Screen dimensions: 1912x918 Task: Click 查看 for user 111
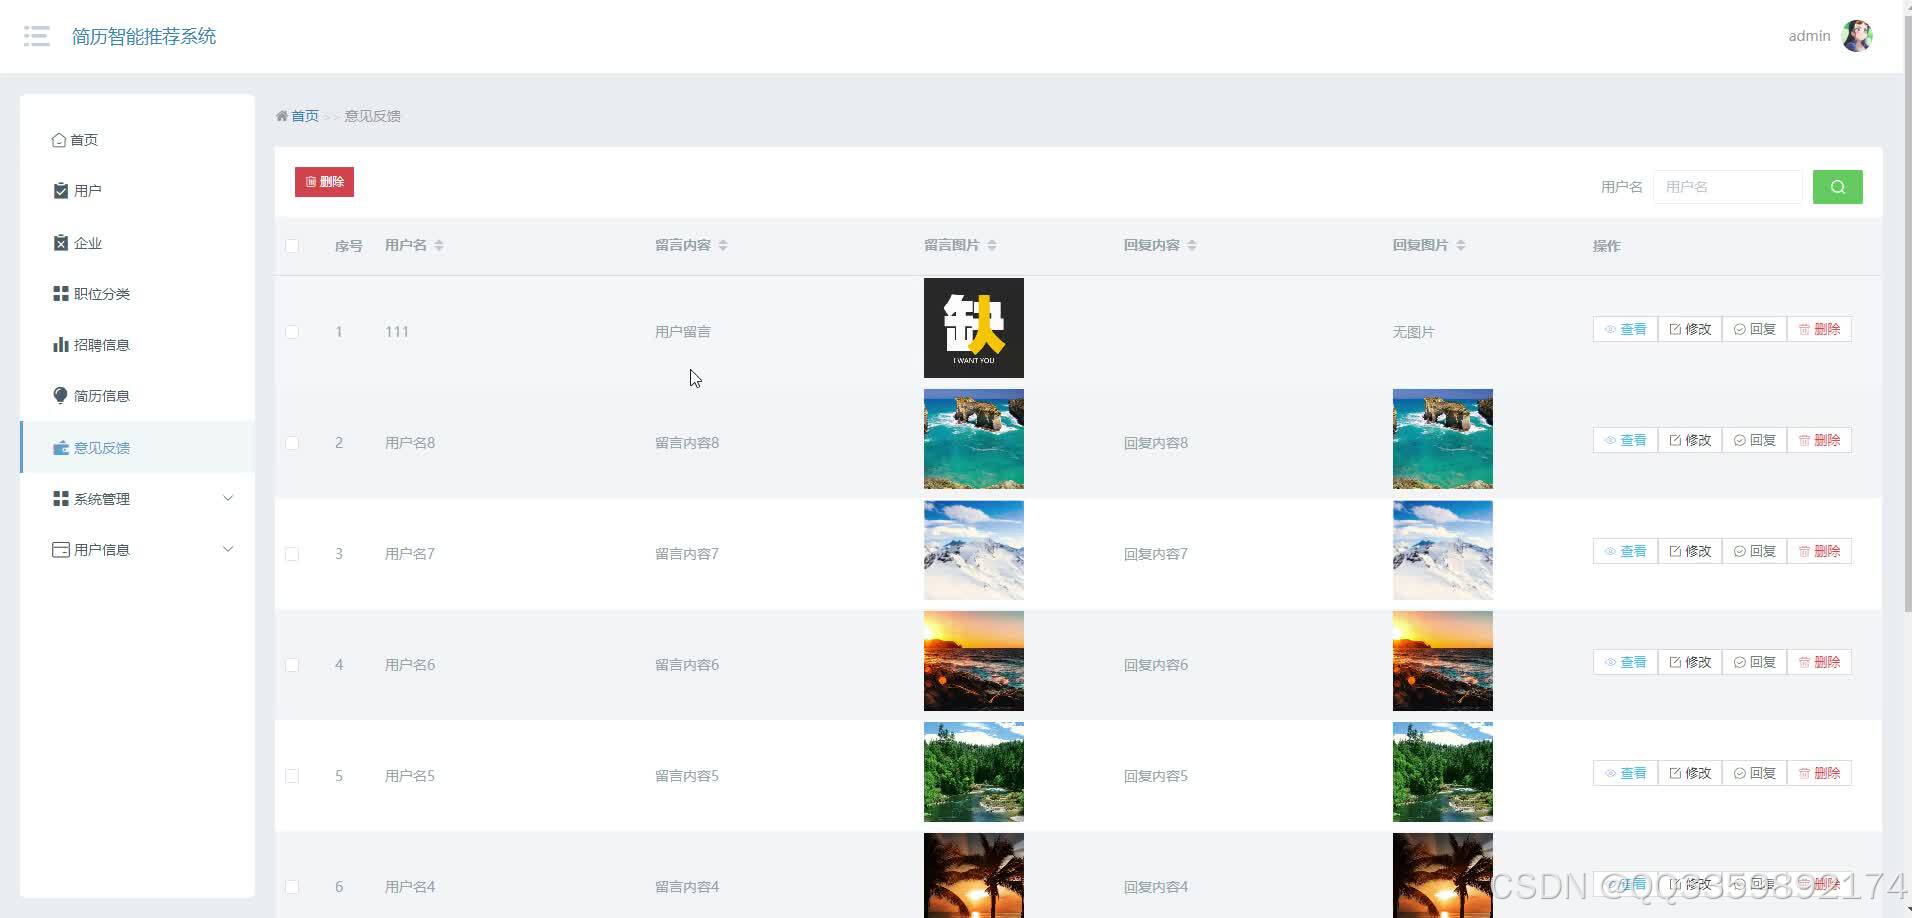coord(1625,329)
